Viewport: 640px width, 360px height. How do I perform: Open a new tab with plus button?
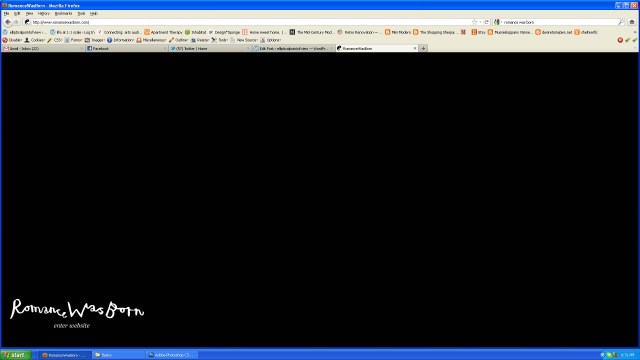click(423, 48)
